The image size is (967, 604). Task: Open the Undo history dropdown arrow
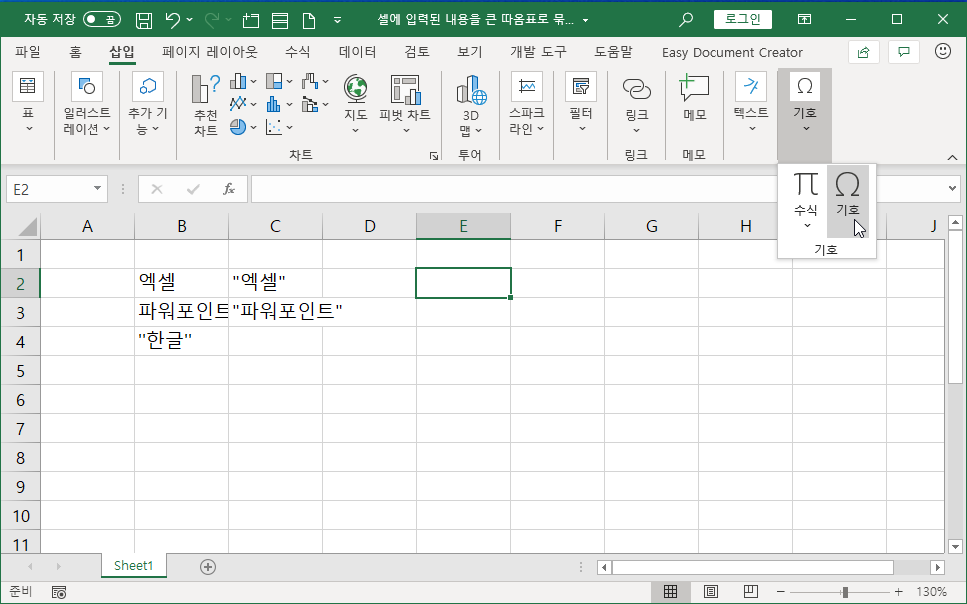click(189, 20)
